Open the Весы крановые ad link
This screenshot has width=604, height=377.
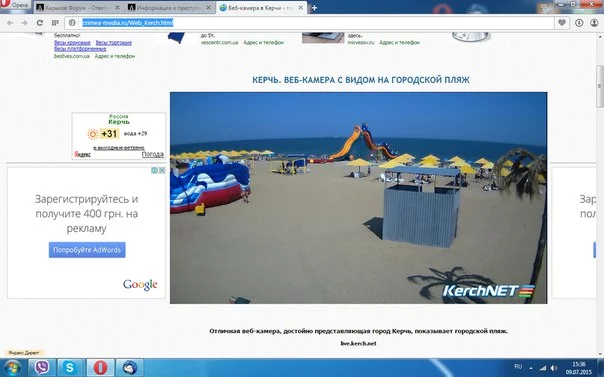pyautogui.click(x=72, y=43)
